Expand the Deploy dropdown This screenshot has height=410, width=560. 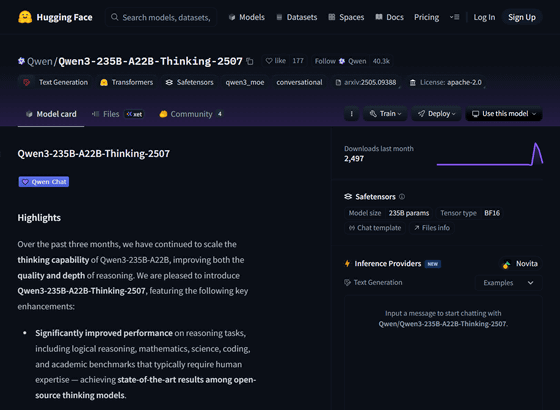click(436, 114)
